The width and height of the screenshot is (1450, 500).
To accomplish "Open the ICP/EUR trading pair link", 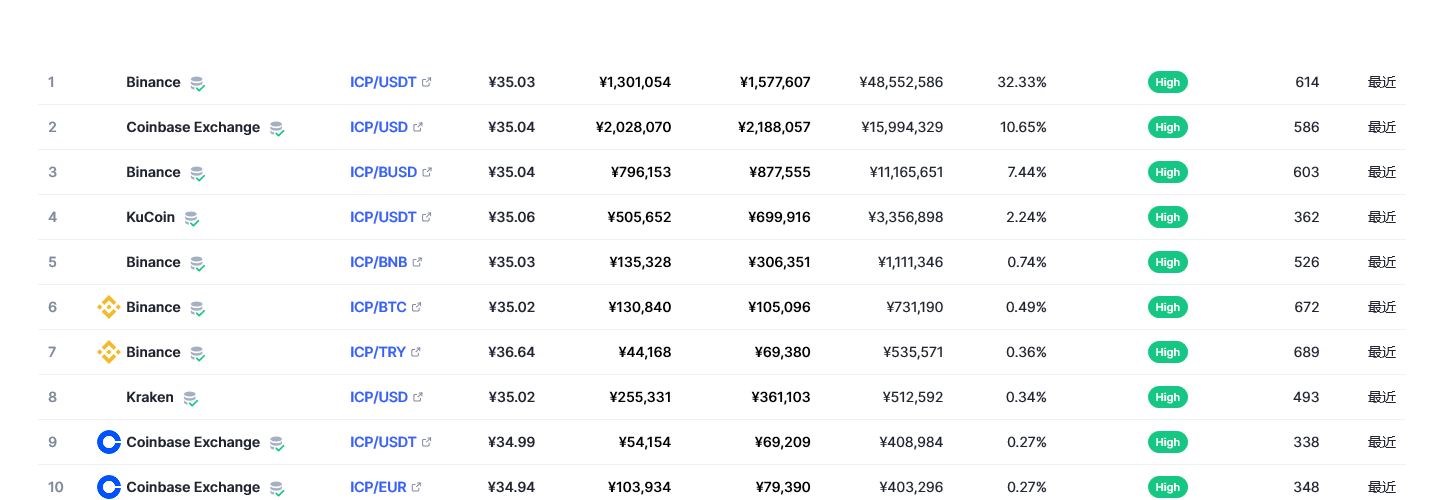I will 378,487.
